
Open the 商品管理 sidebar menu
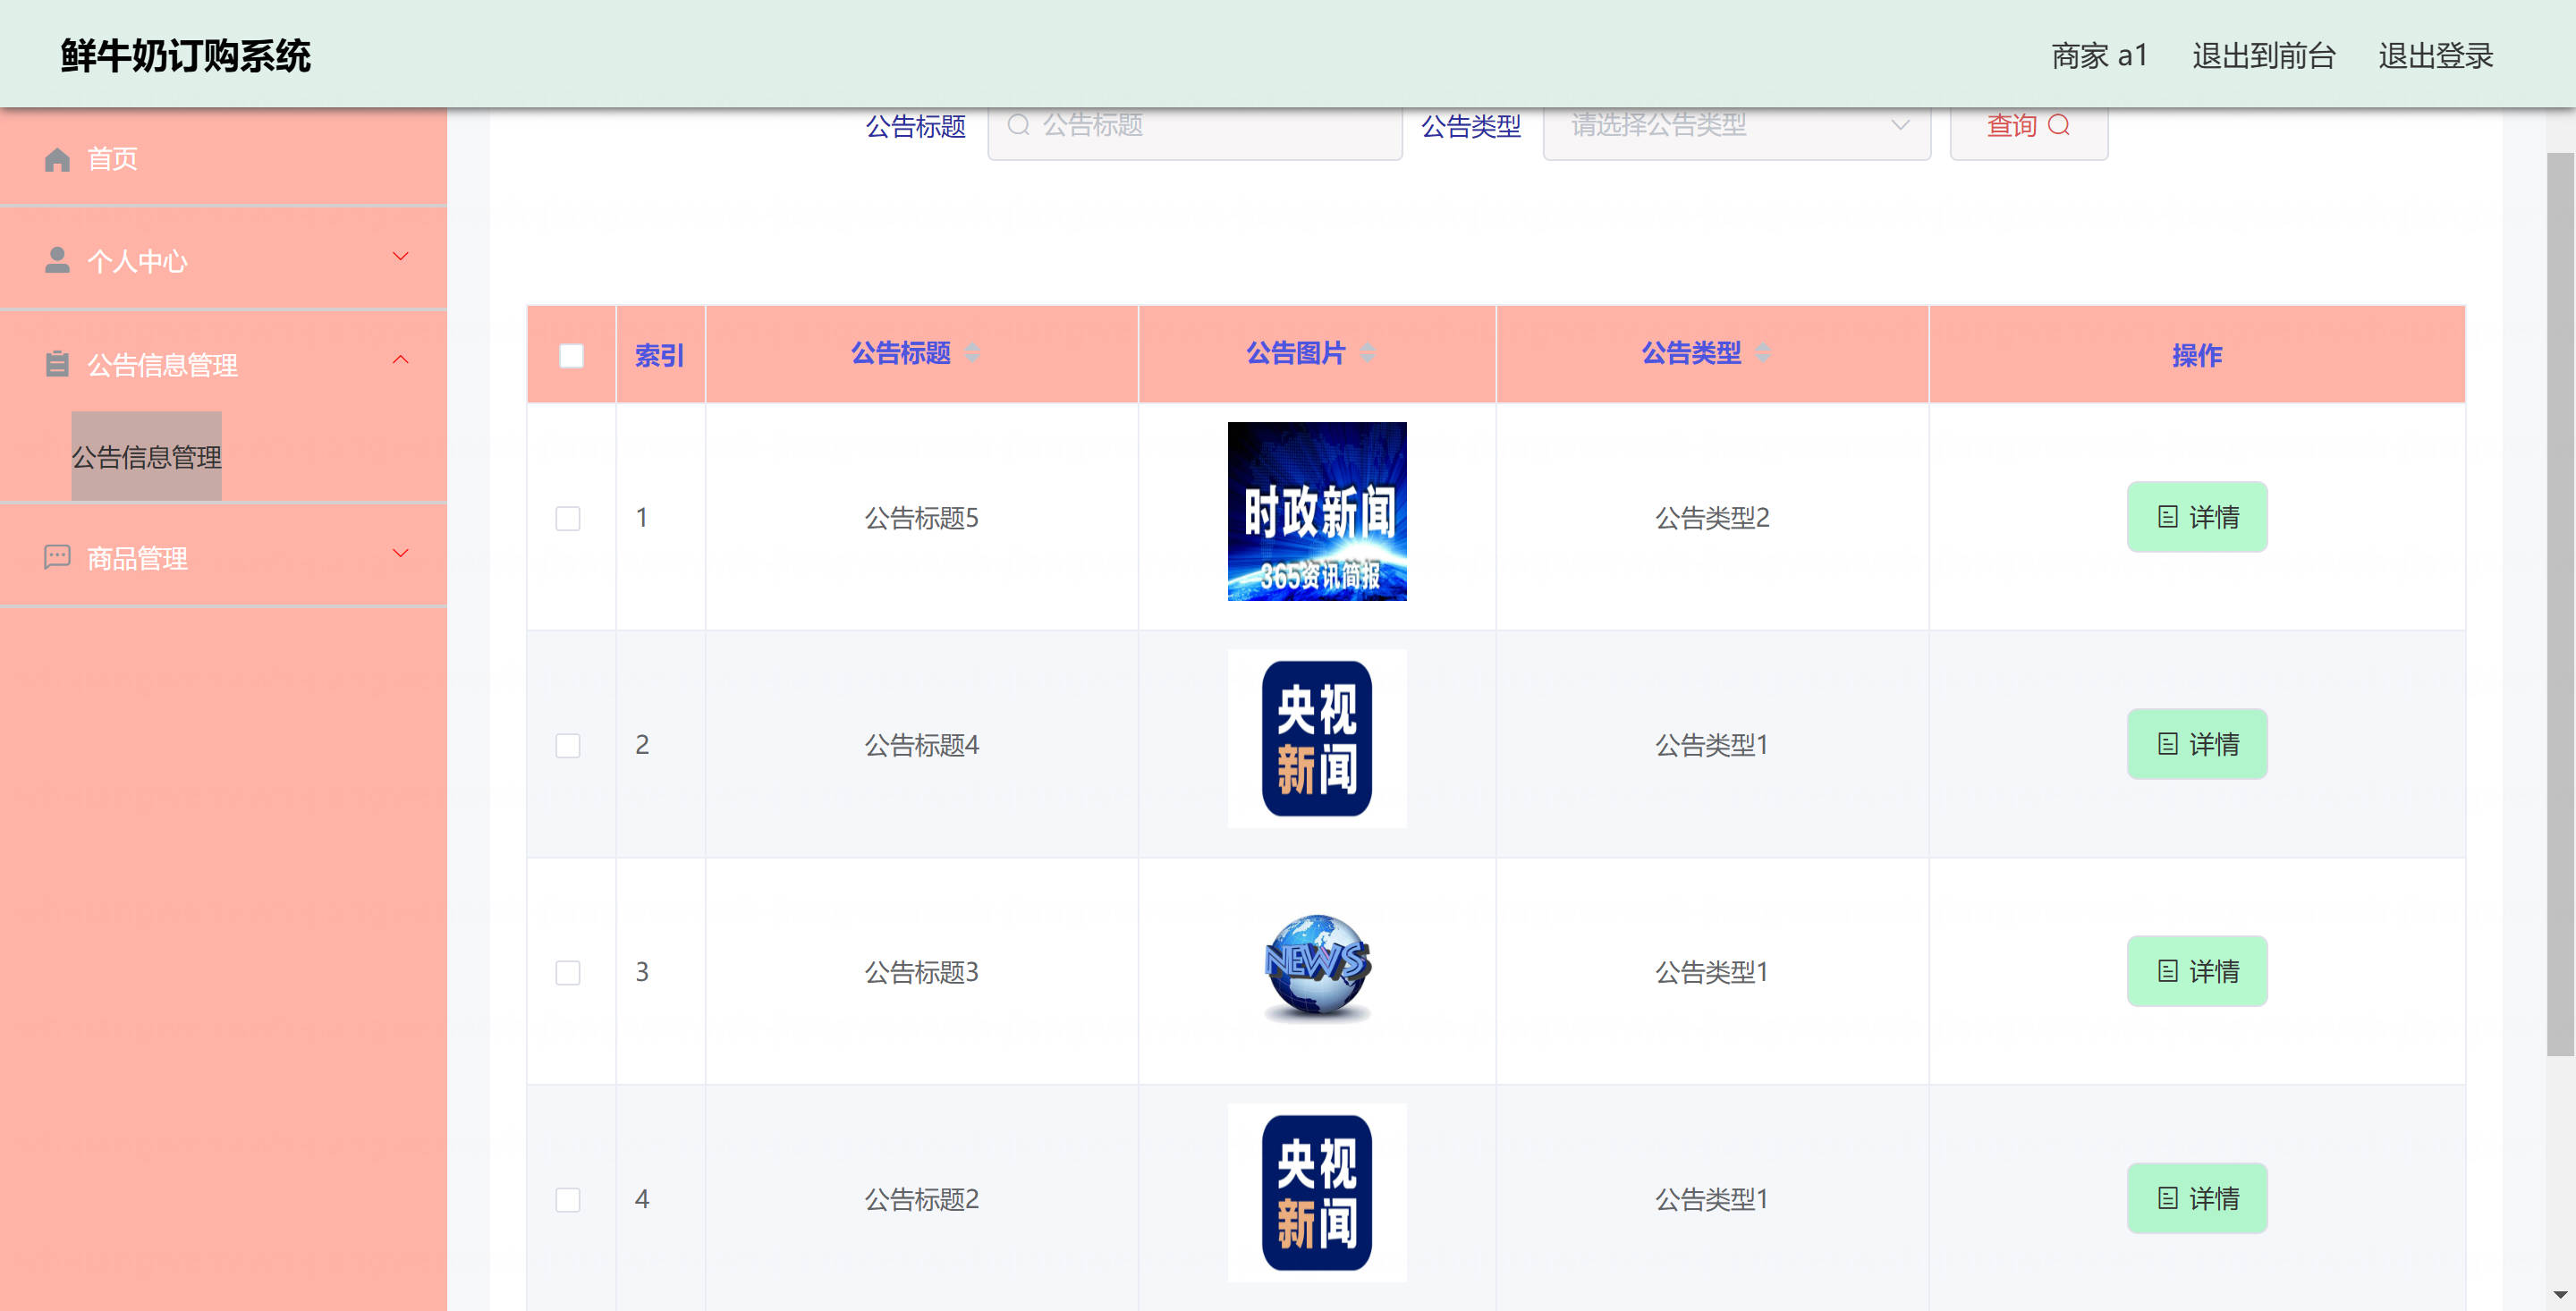pos(223,557)
